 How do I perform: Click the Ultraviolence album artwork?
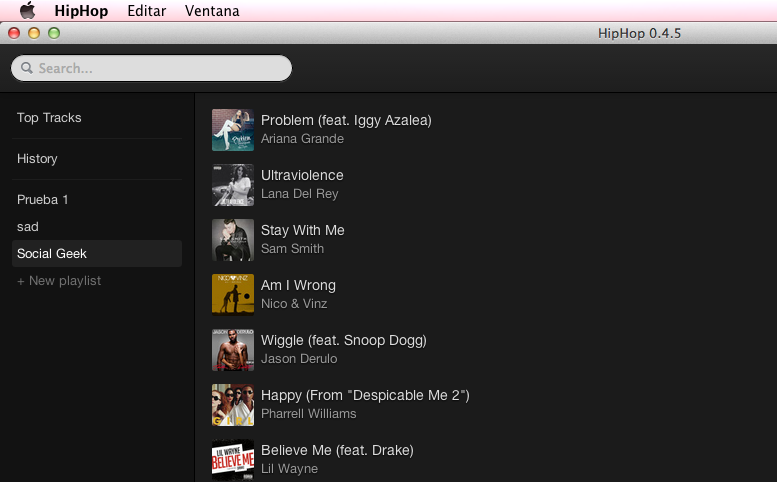pos(232,185)
